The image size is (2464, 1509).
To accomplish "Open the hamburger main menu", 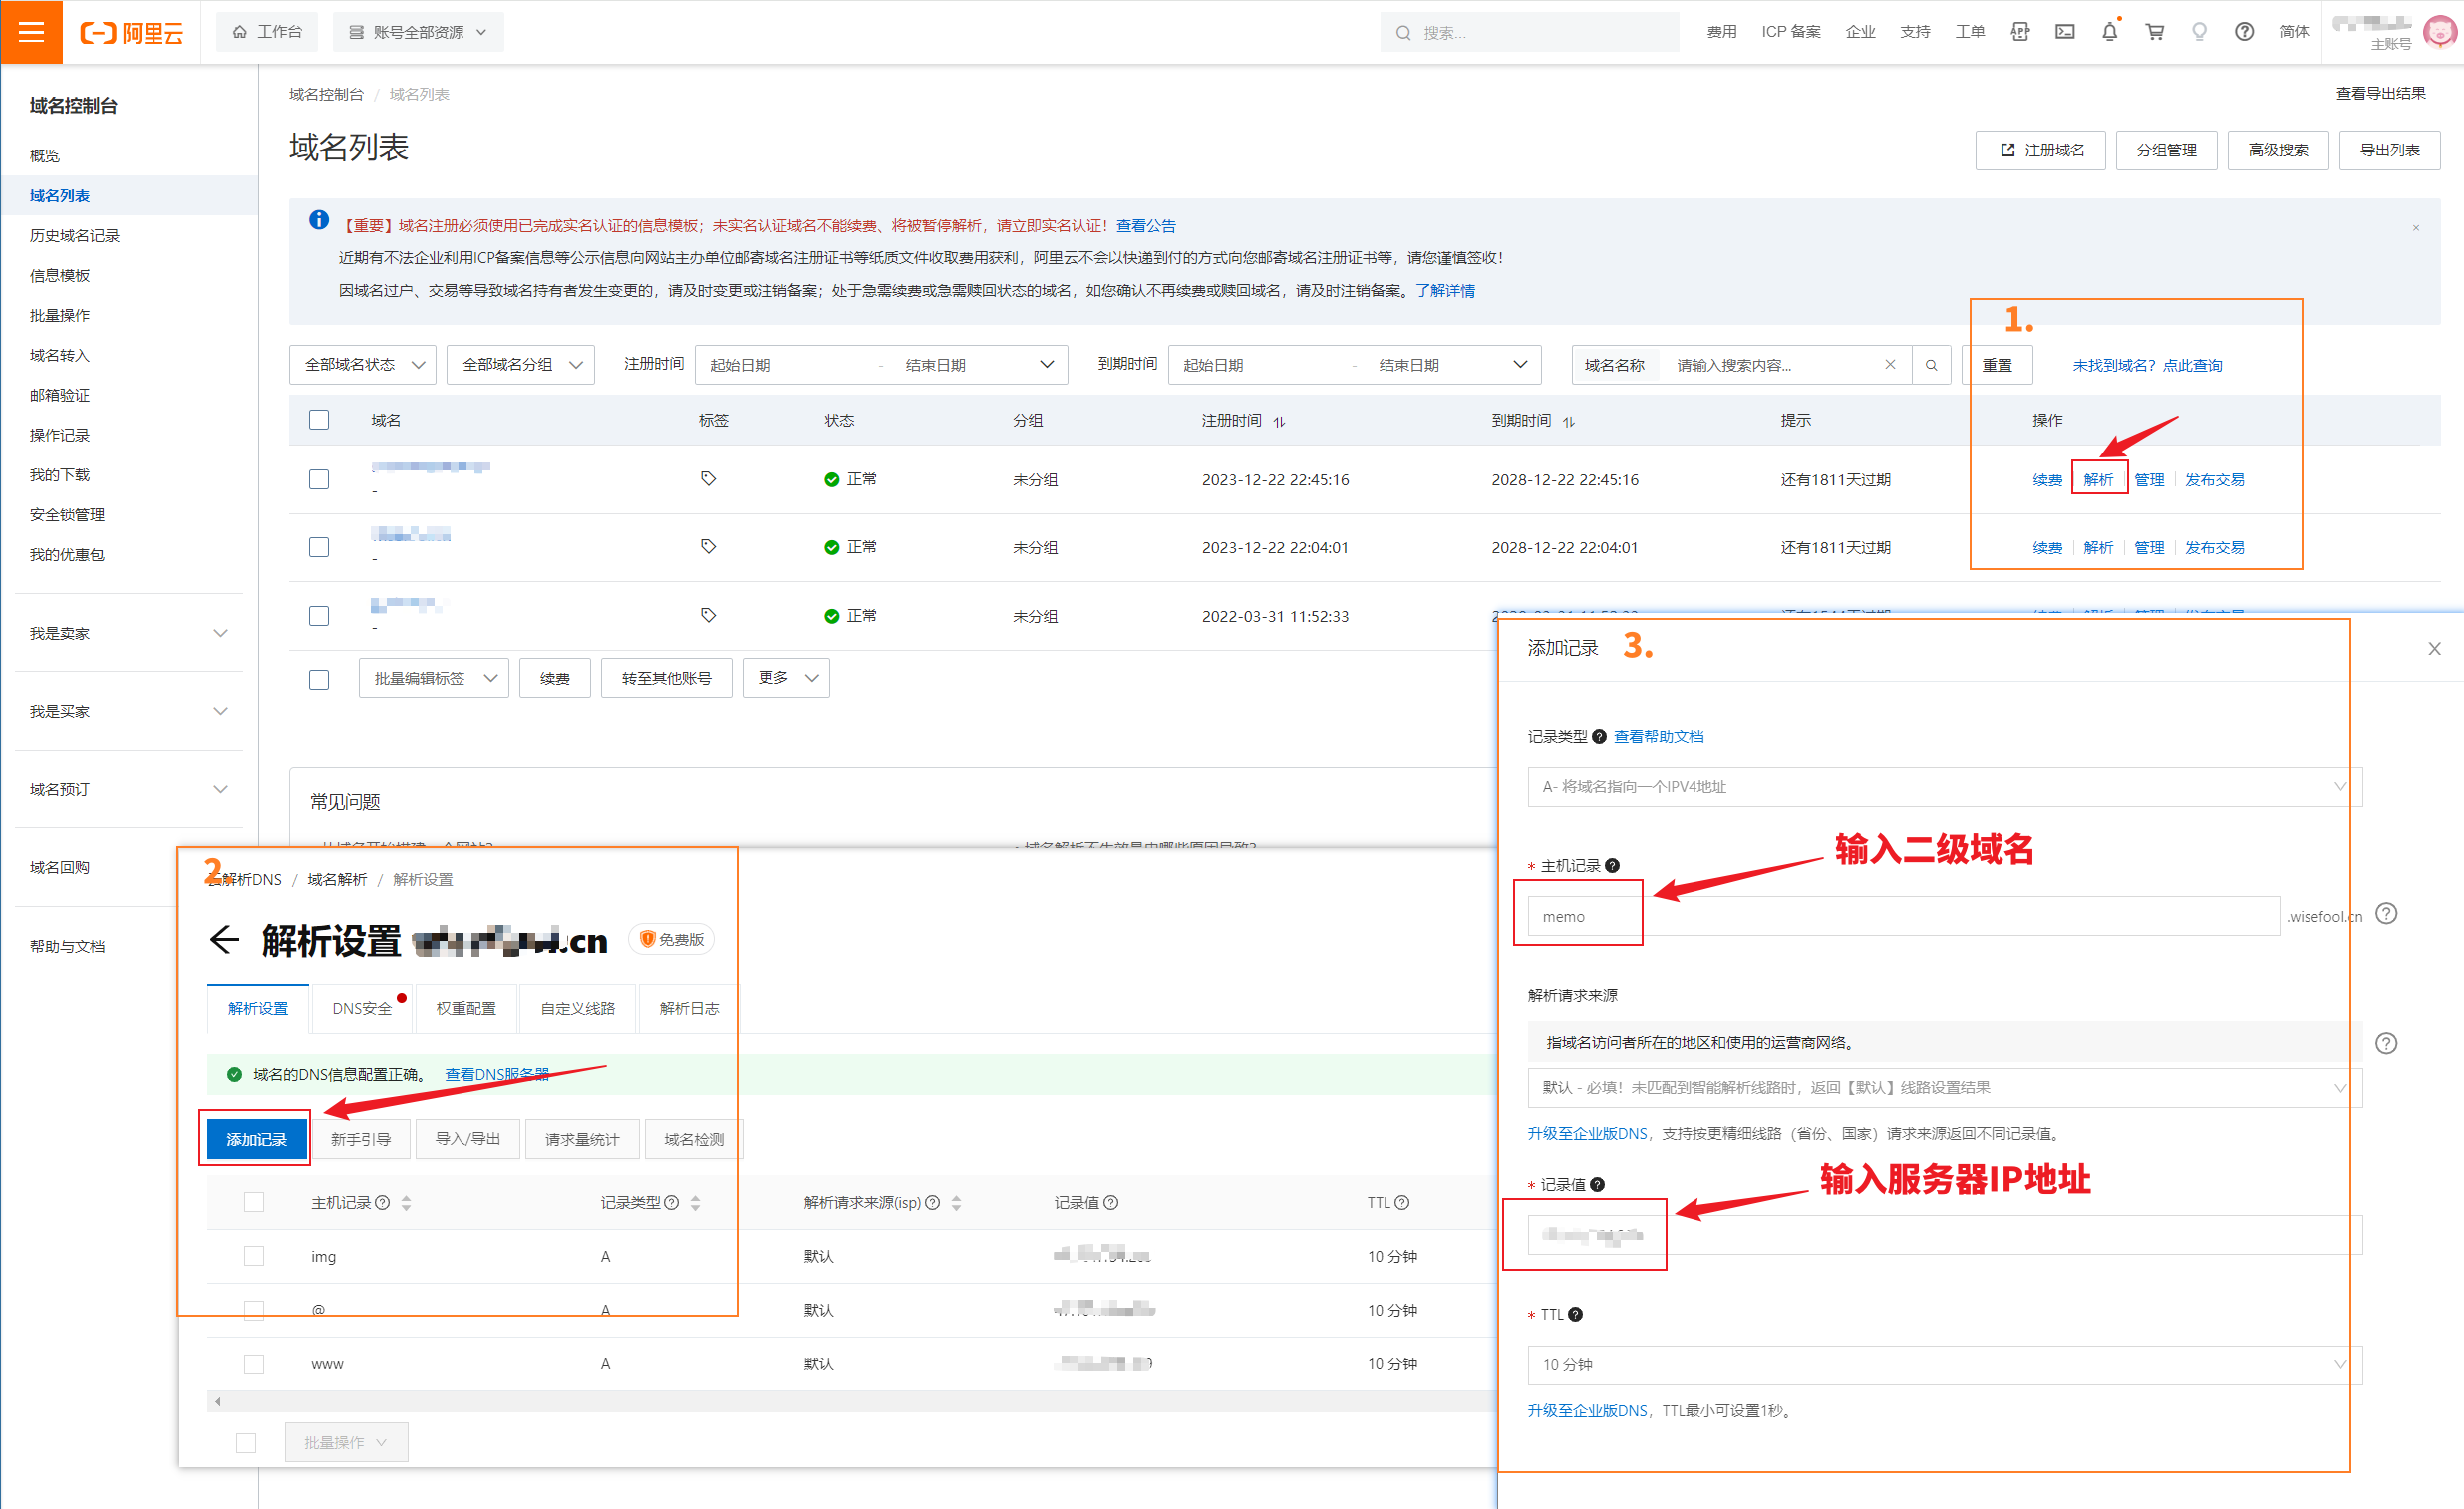I will 31,32.
